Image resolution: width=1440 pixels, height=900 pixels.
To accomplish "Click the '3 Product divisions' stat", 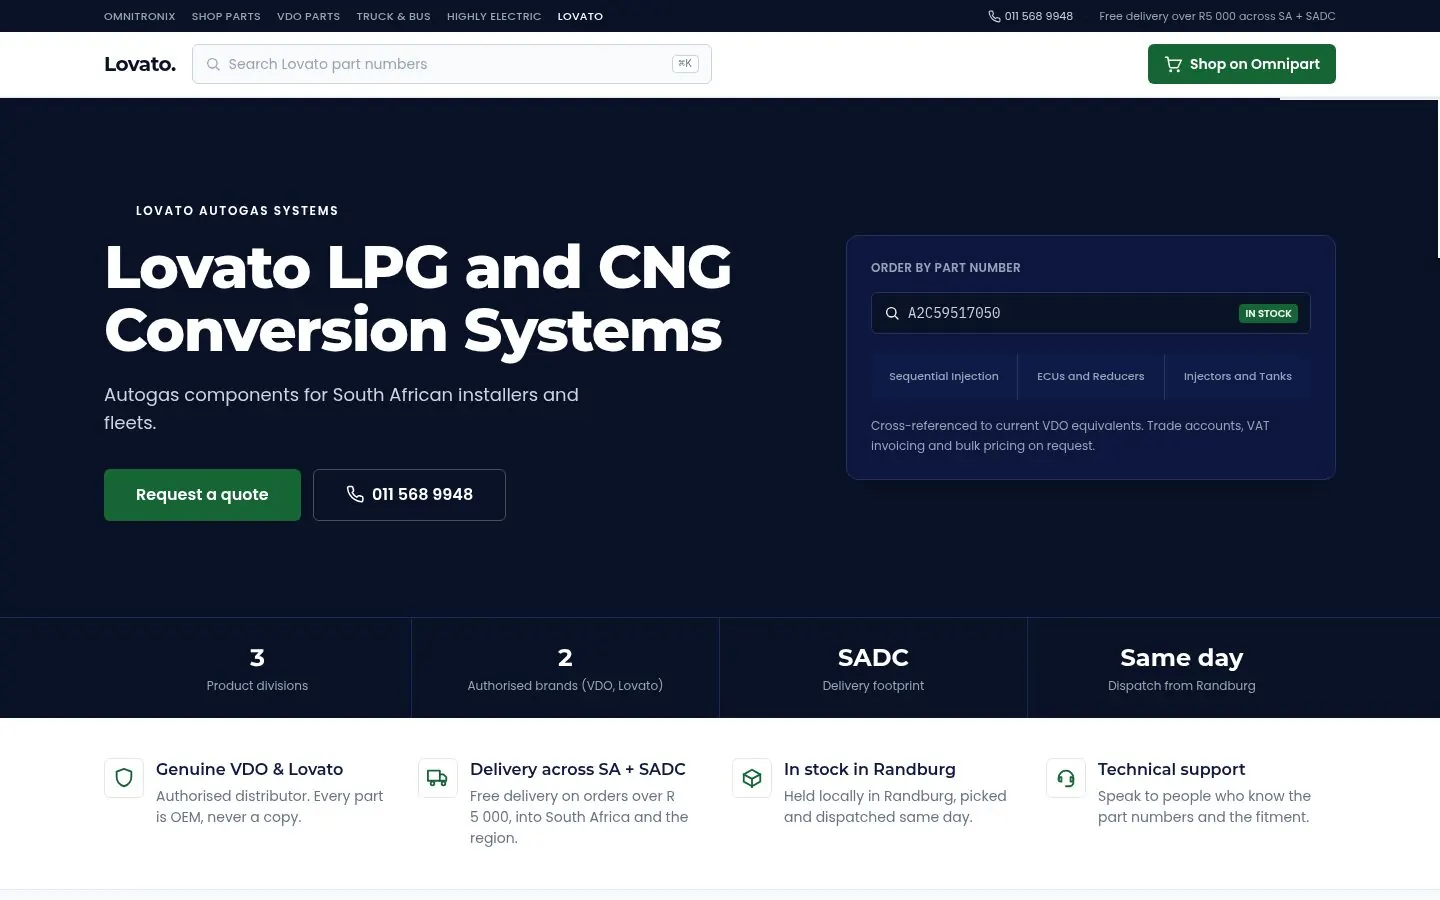I will [257, 668].
